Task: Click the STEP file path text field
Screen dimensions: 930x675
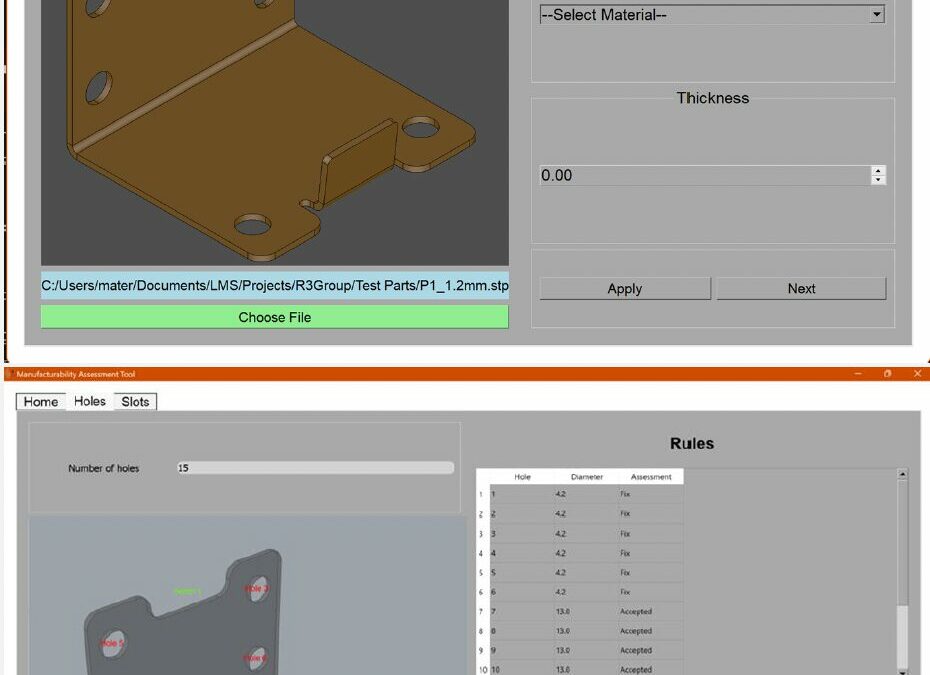Action: (x=274, y=286)
